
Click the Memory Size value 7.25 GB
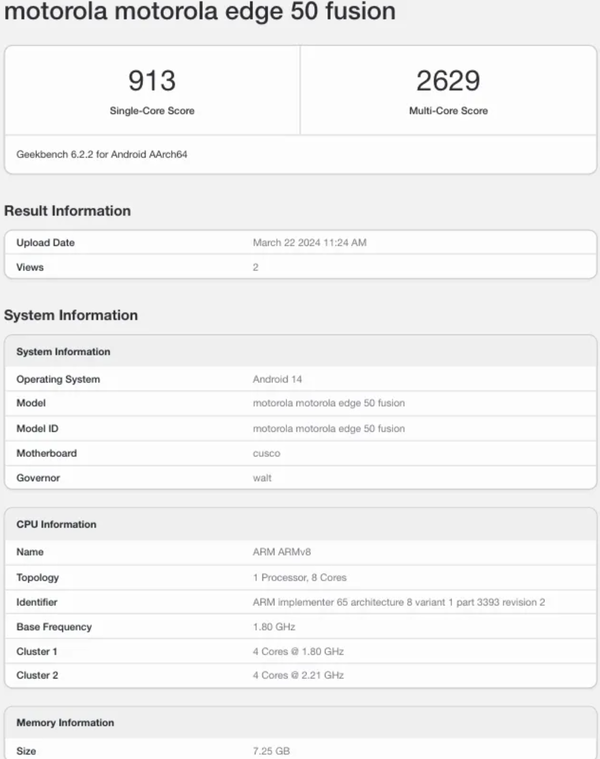coord(271,750)
